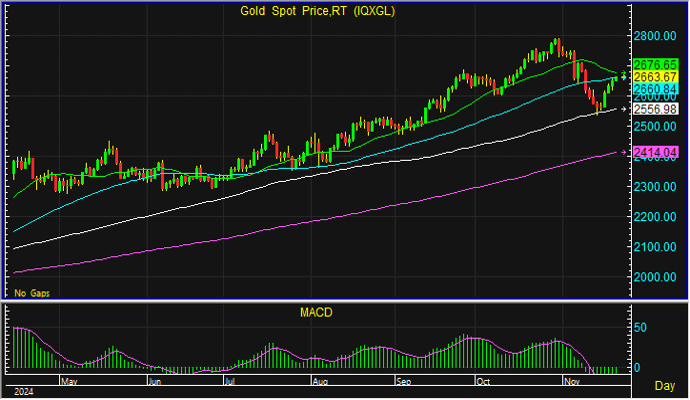Open the Day timeframe selector
The width and height of the screenshot is (690, 400).
tap(664, 385)
